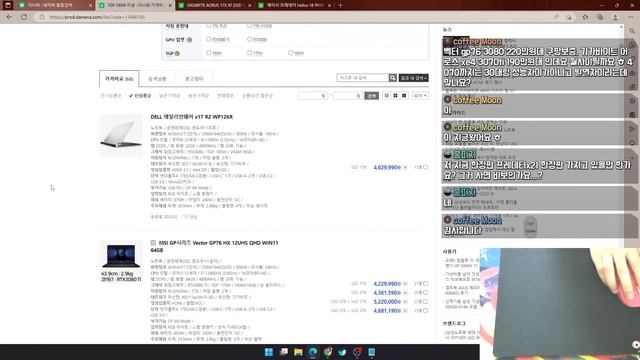Open MSI Vector GP76 HX 12UHS product link

215,246
